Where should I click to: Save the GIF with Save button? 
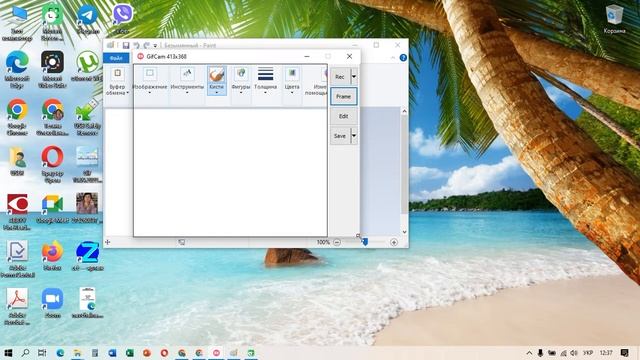coord(340,136)
